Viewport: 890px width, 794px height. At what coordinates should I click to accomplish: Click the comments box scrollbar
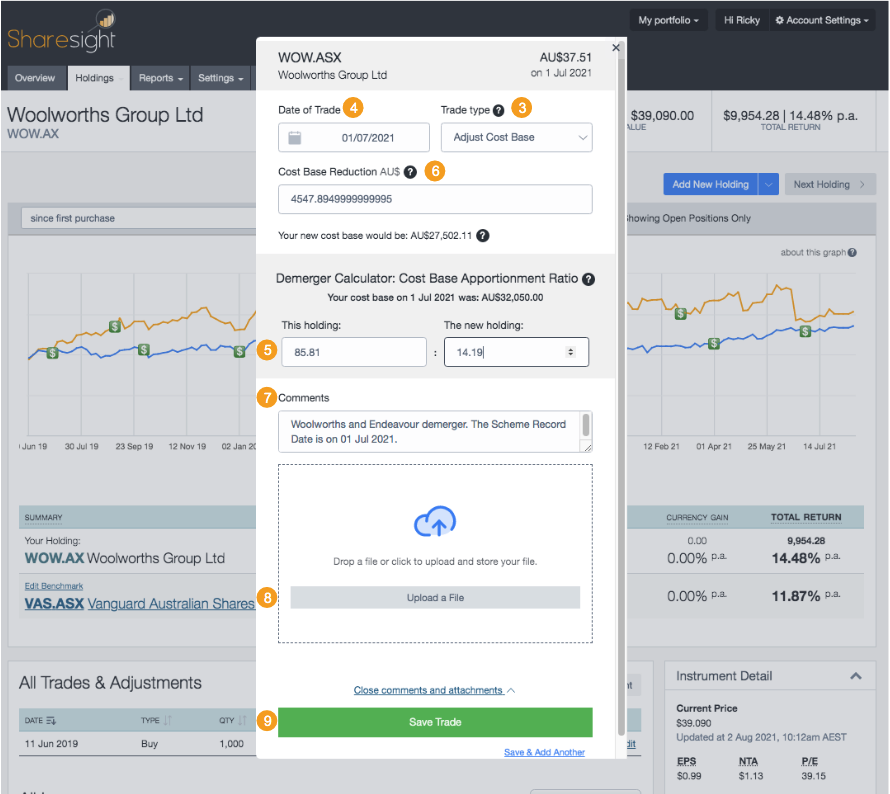[586, 426]
